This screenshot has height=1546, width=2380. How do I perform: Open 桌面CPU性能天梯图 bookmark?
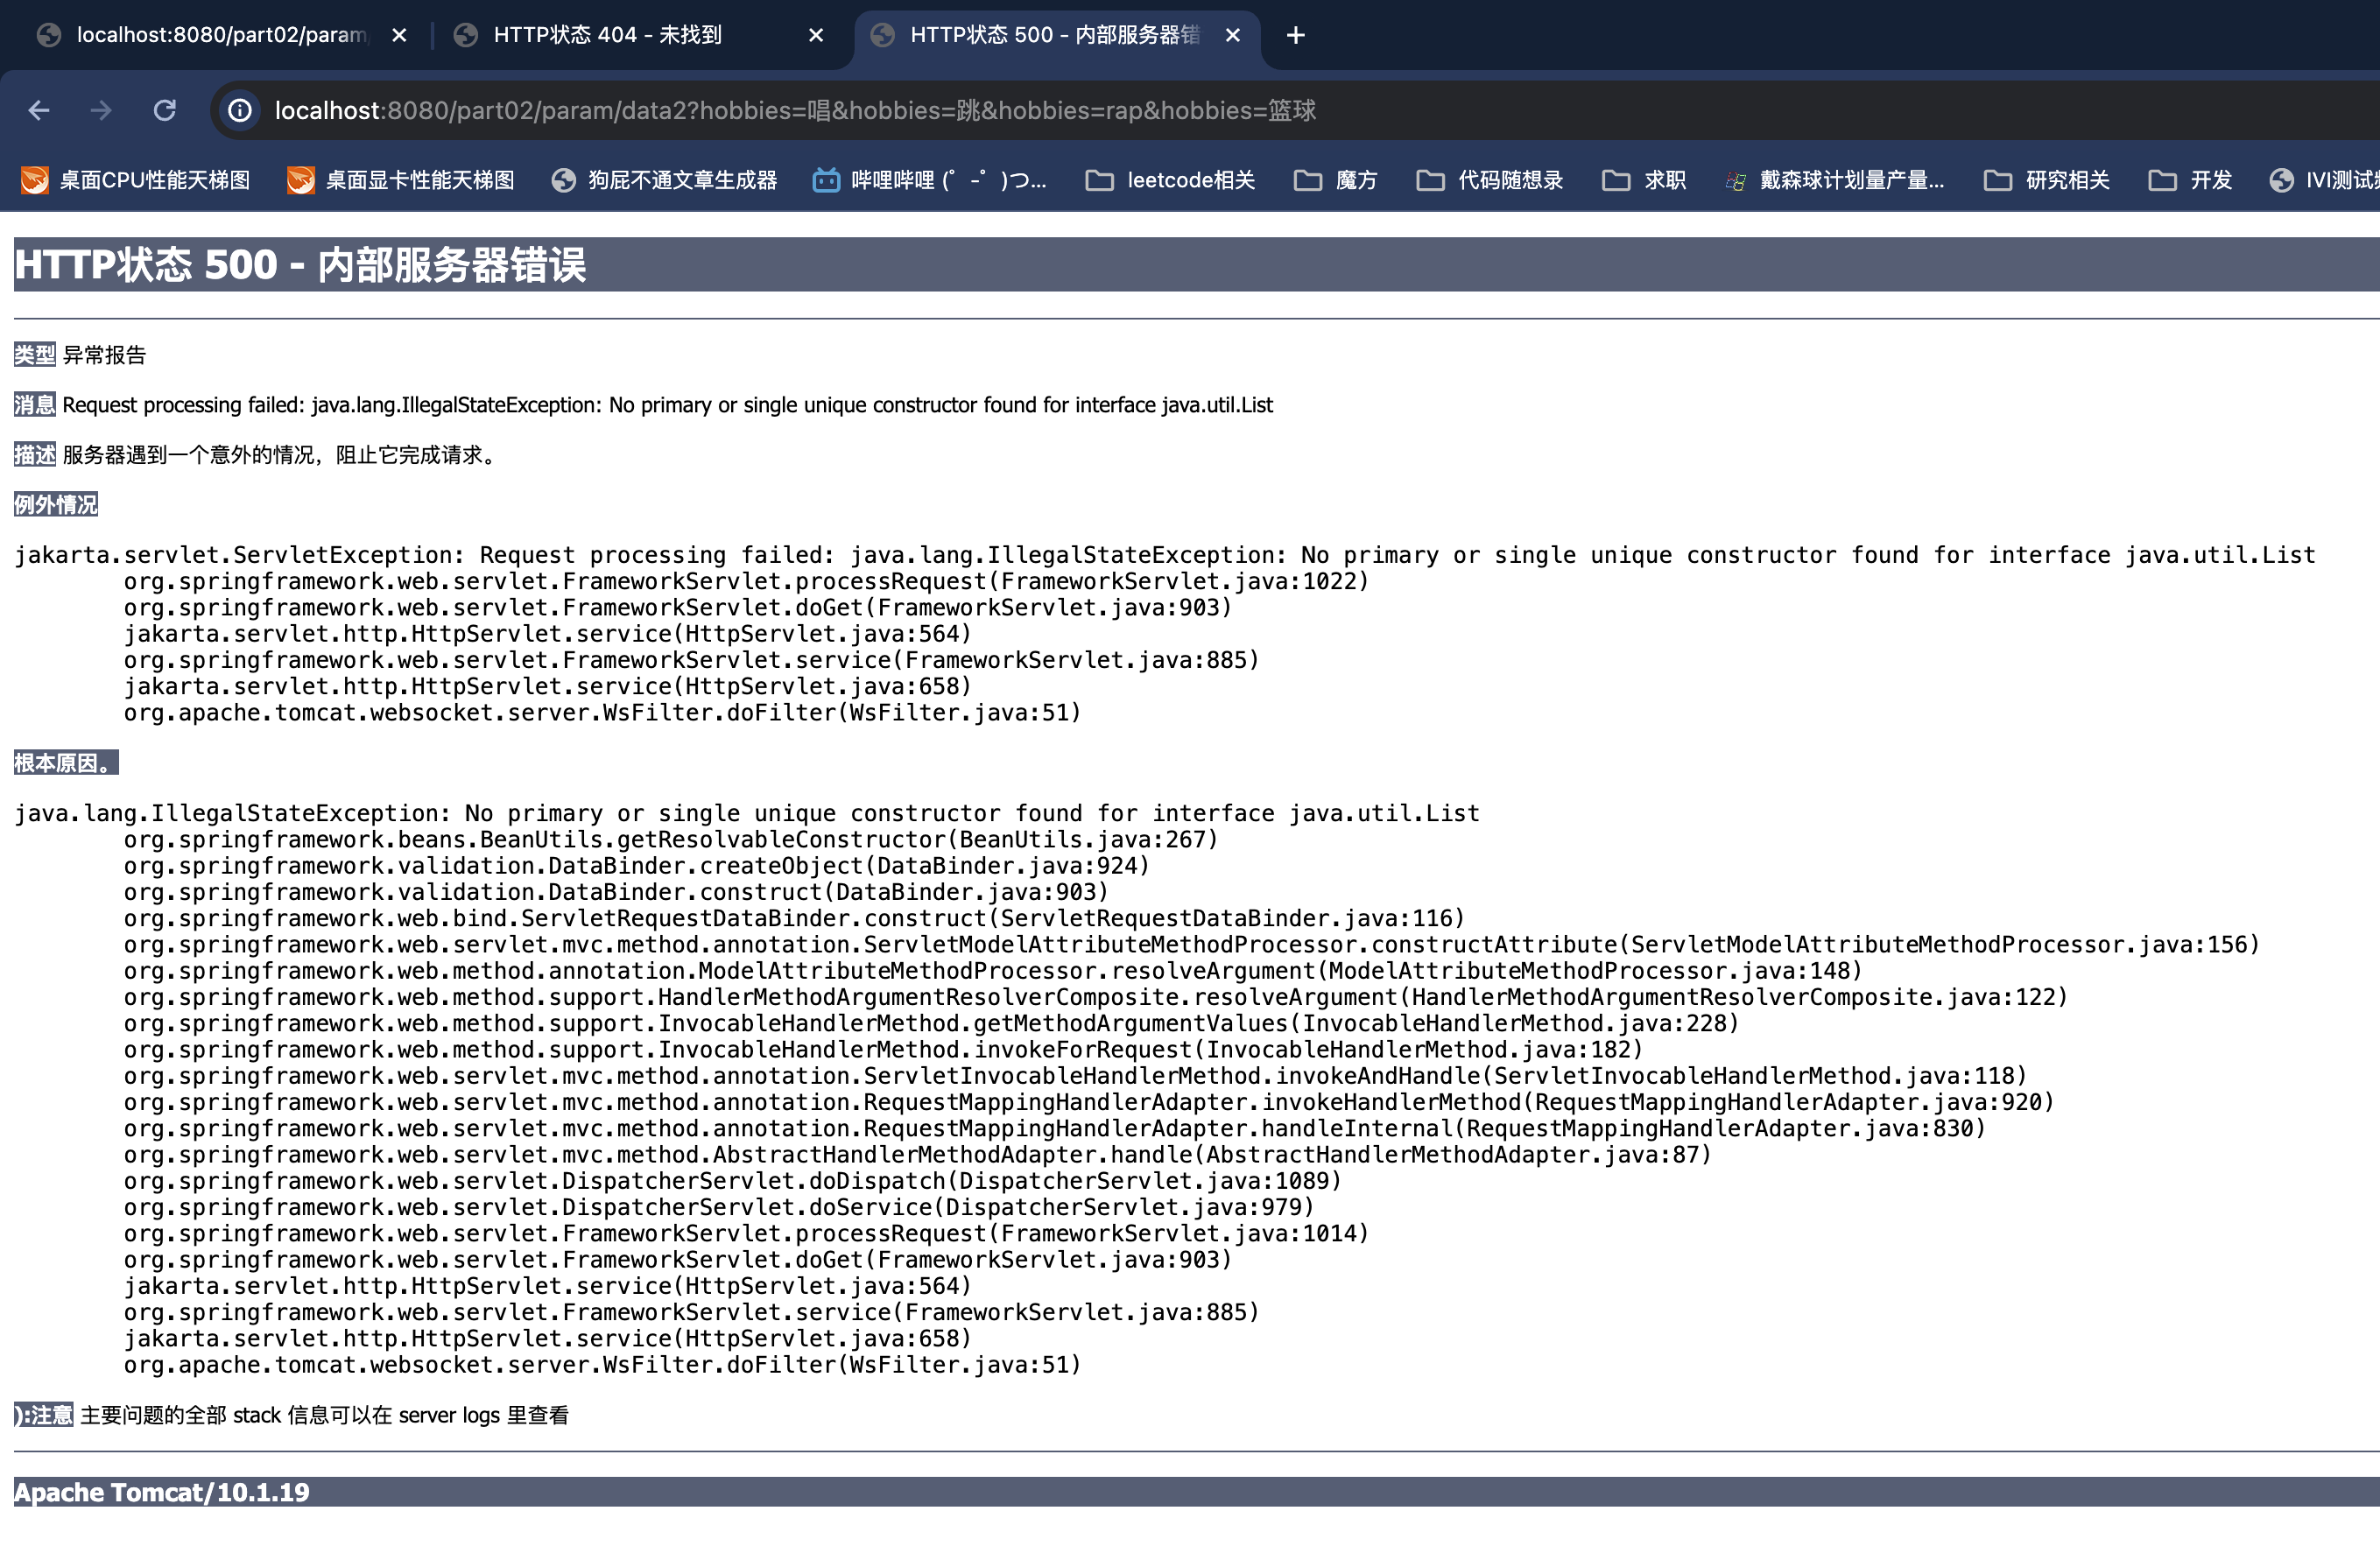click(135, 180)
